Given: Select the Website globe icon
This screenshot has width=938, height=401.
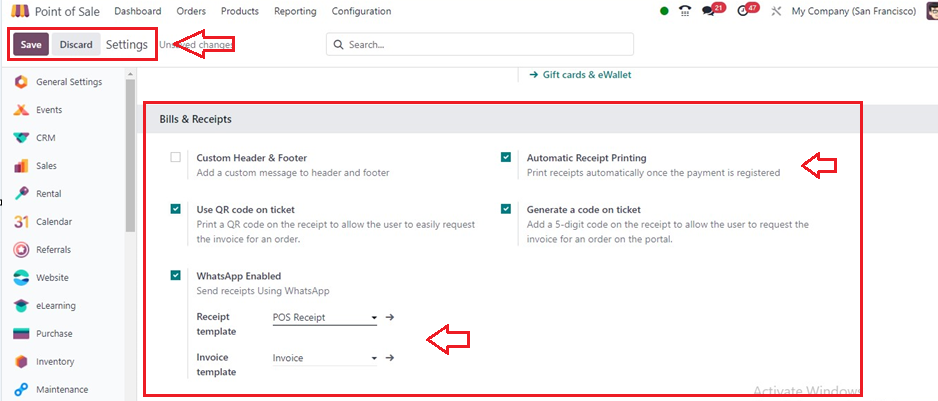Looking at the screenshot, I should (21, 278).
